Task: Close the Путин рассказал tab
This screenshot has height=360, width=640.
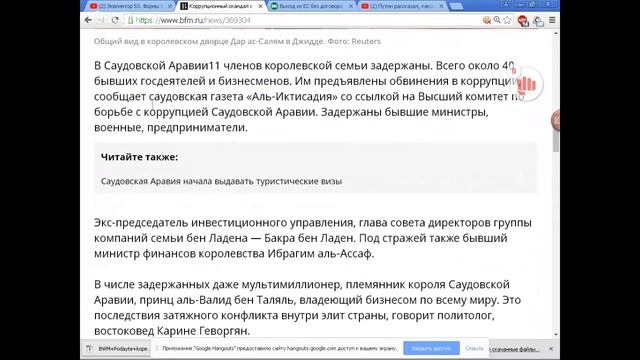Action: pyautogui.click(x=441, y=6)
